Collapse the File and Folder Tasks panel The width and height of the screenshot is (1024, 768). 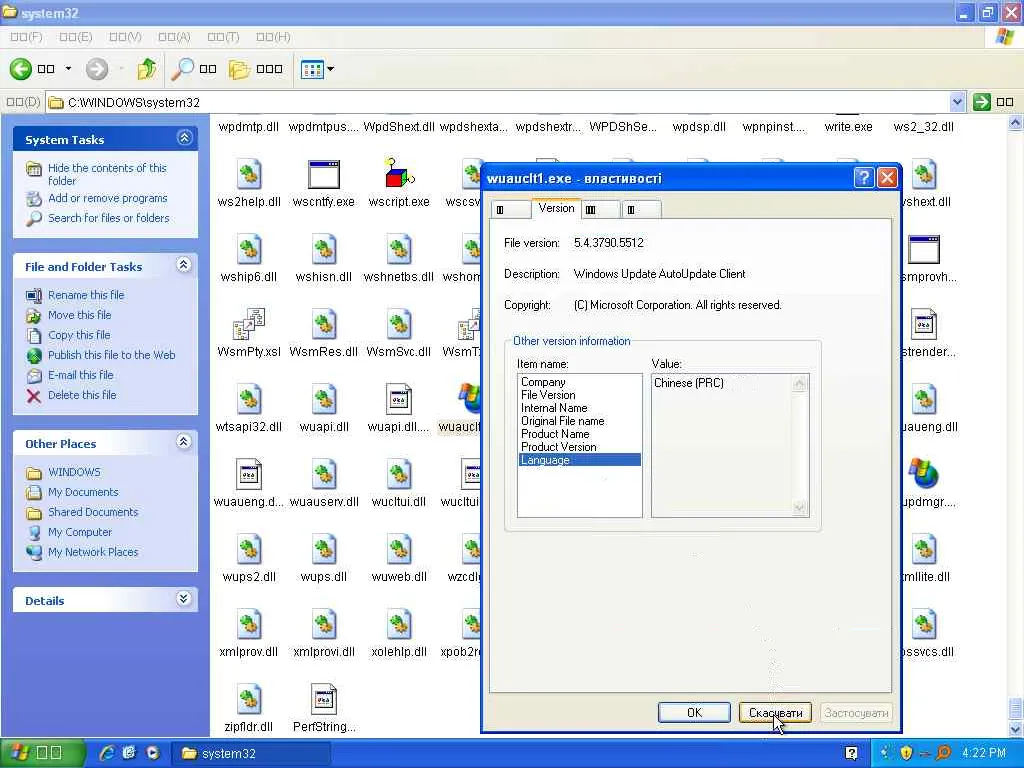point(184,265)
